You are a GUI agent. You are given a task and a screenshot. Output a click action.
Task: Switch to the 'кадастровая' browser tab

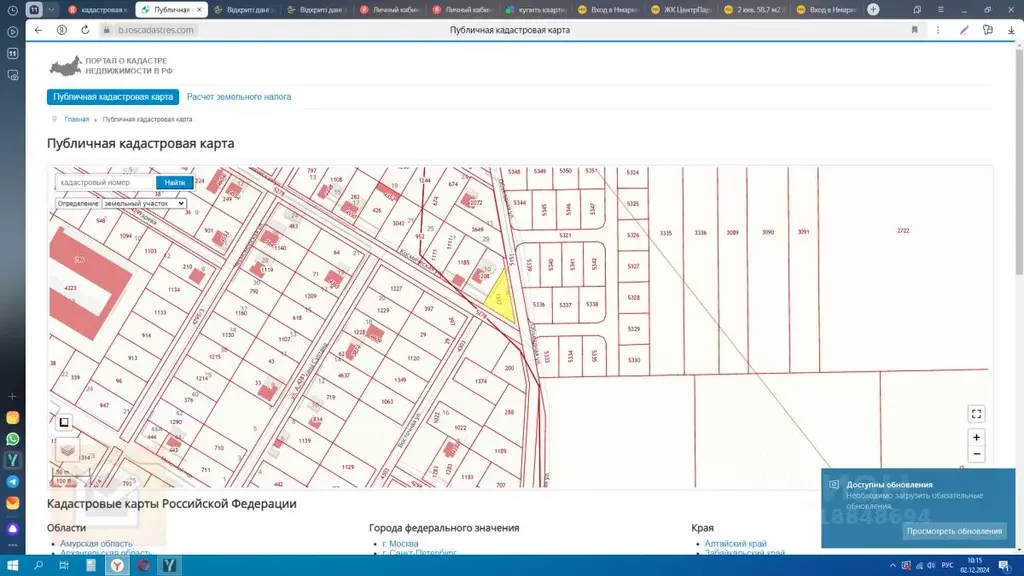99,10
